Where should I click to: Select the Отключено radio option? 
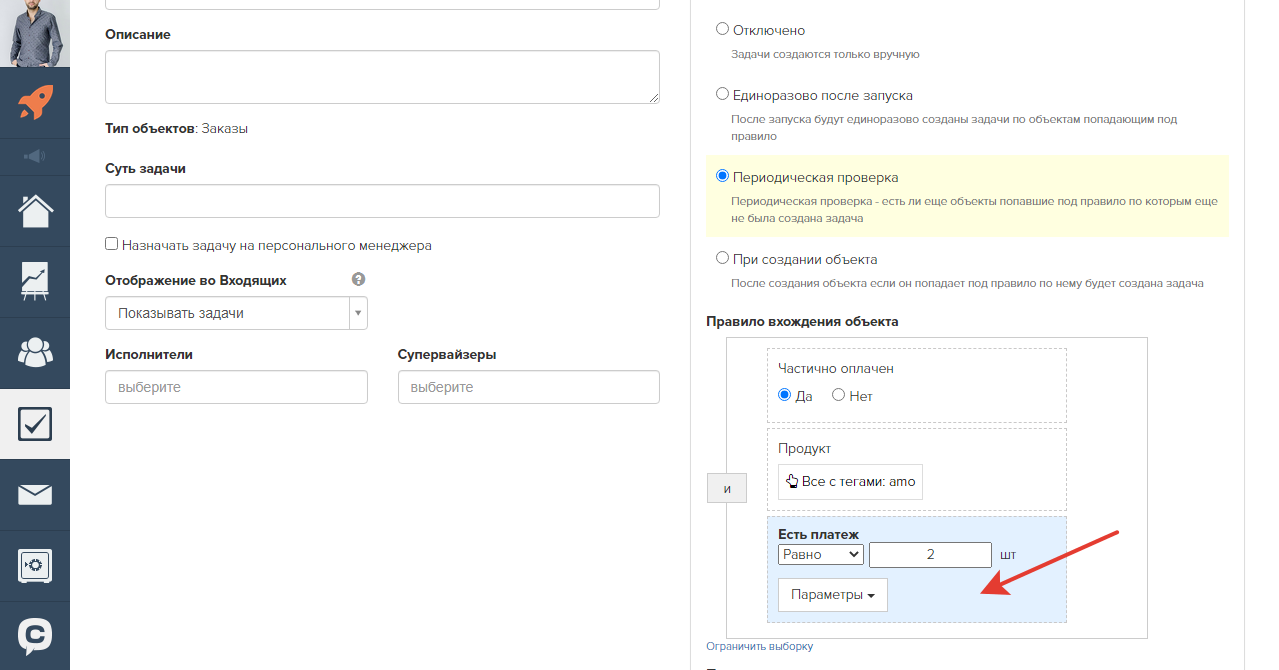click(x=722, y=30)
